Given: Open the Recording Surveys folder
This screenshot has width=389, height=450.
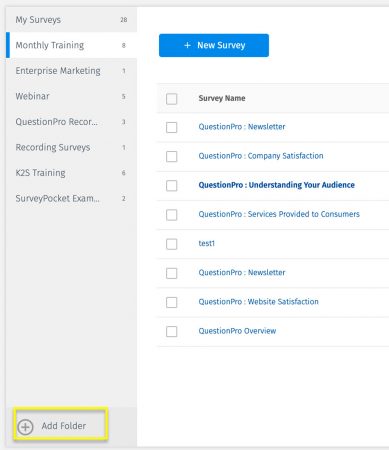Looking at the screenshot, I should (x=71, y=147).
